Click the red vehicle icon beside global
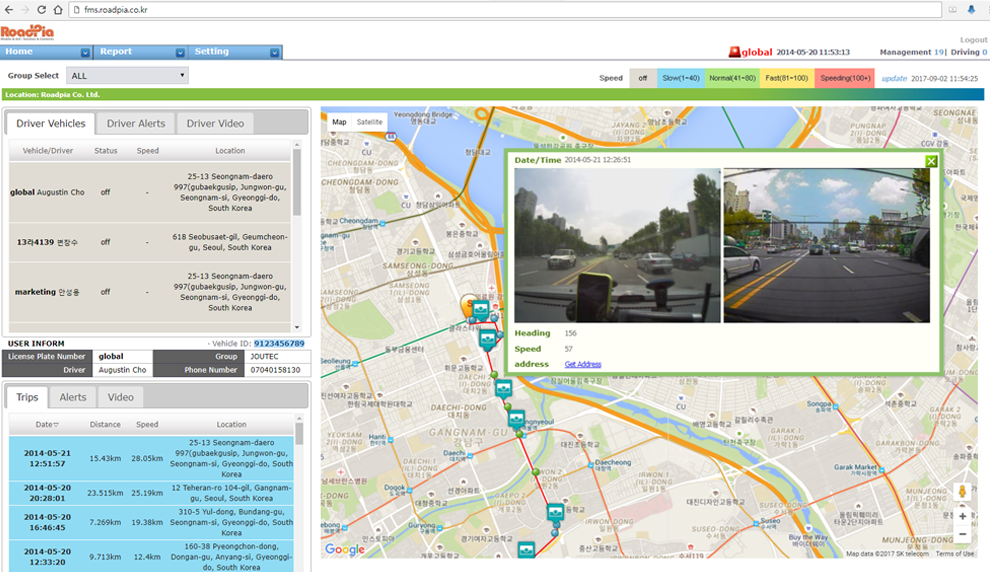The image size is (990, 572). tap(734, 52)
